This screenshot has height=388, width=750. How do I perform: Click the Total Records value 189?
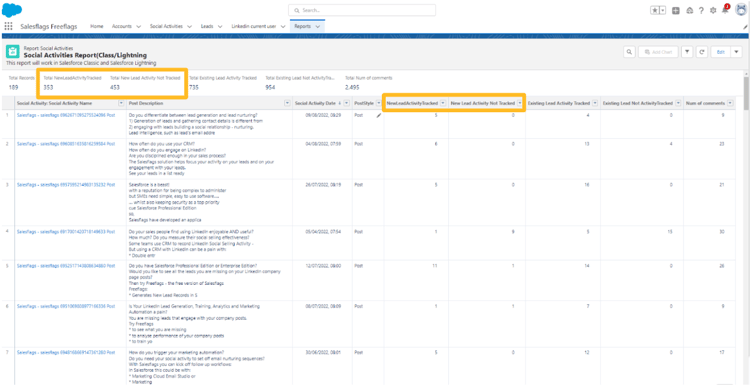coord(14,88)
